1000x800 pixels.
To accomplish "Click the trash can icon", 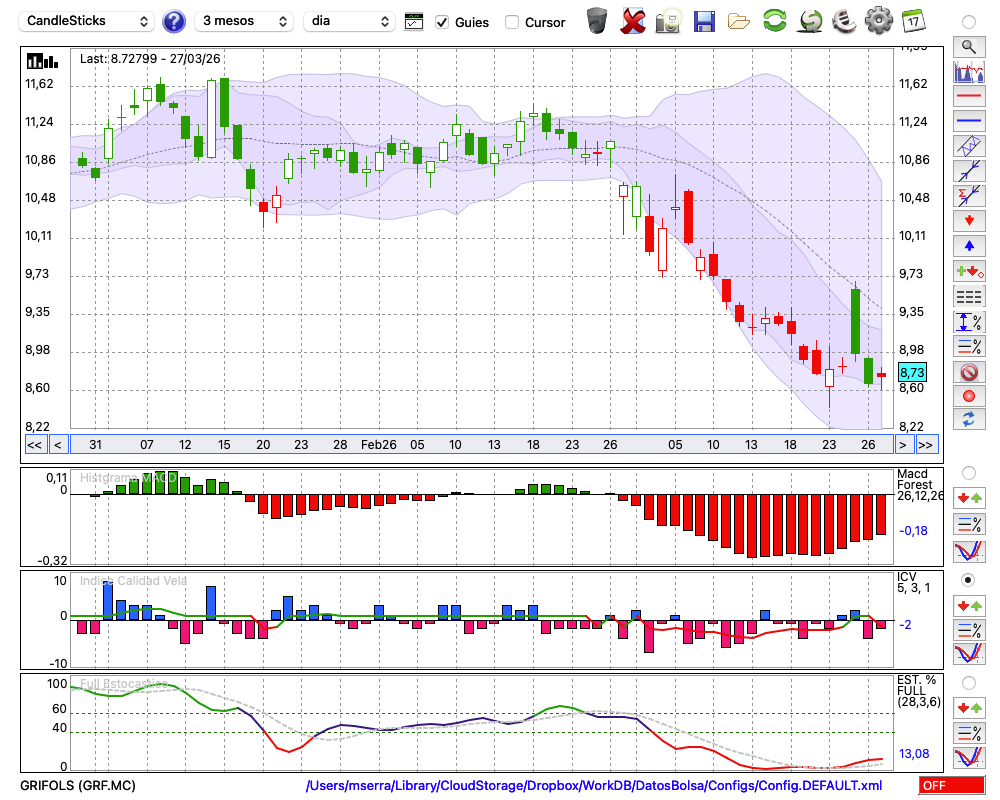I will click(x=597, y=21).
